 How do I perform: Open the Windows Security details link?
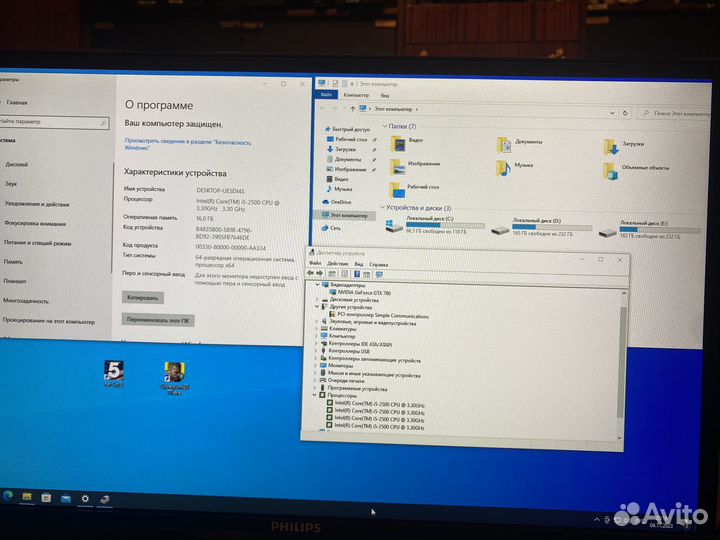[187, 145]
